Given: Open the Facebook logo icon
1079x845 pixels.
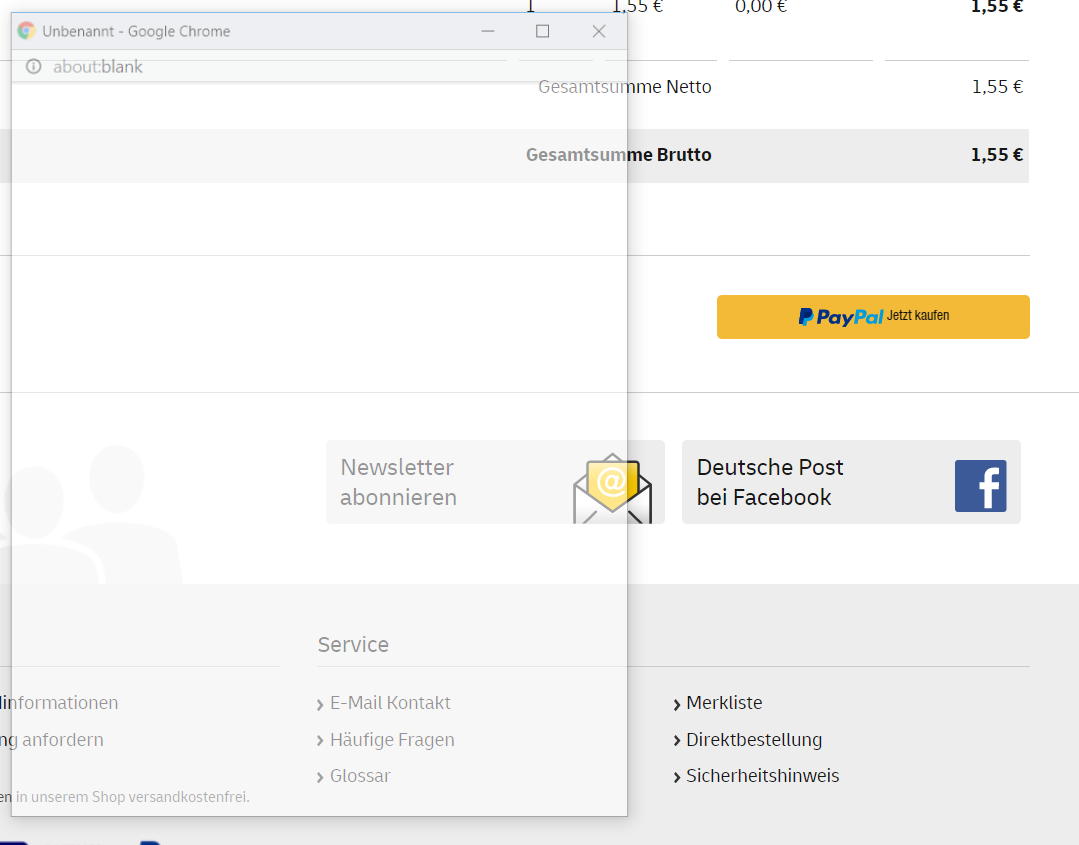Looking at the screenshot, I should pos(980,486).
